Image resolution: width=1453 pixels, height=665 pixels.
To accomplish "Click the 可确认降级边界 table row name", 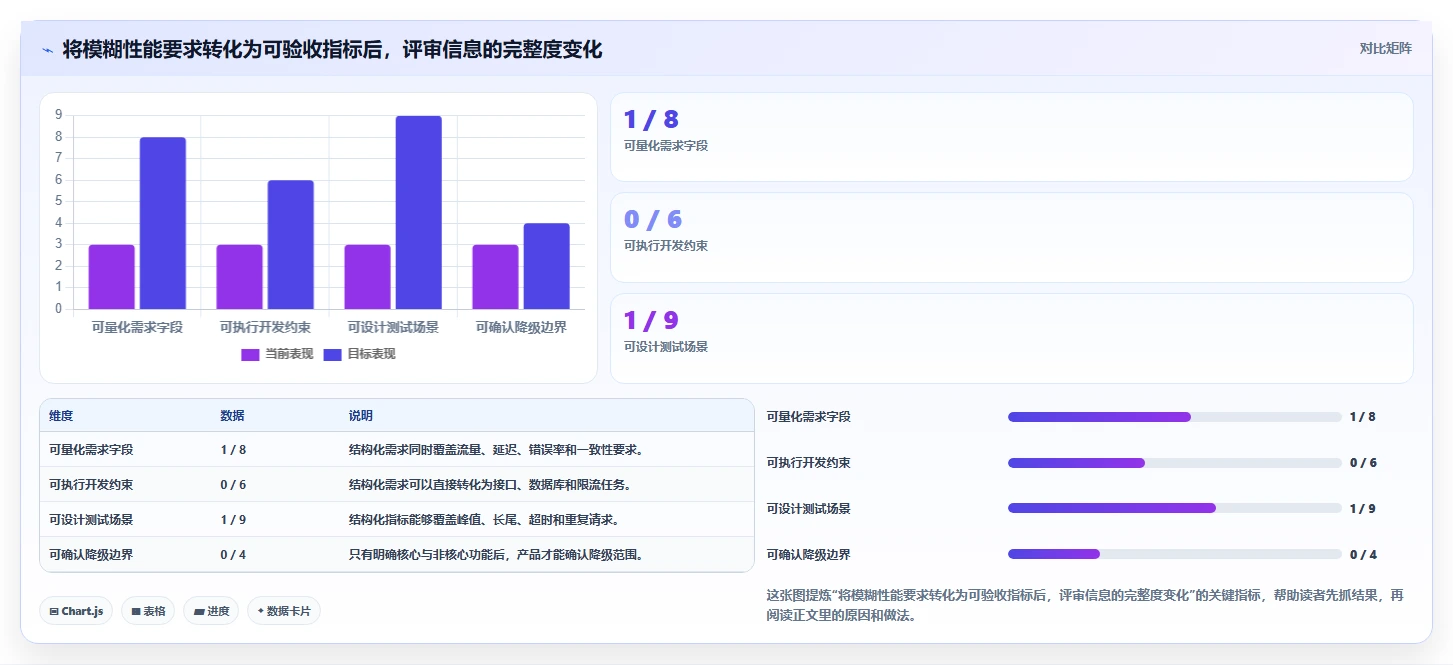I will (91, 555).
